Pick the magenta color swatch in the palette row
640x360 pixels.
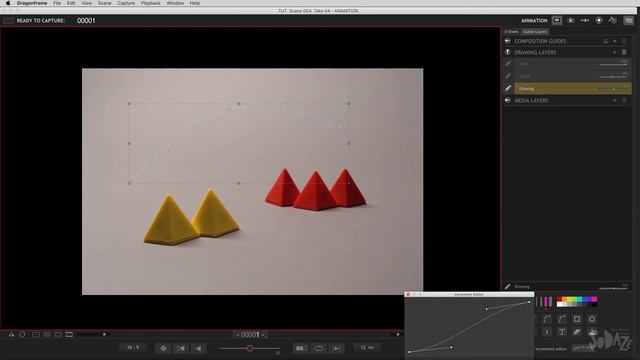click(594, 300)
